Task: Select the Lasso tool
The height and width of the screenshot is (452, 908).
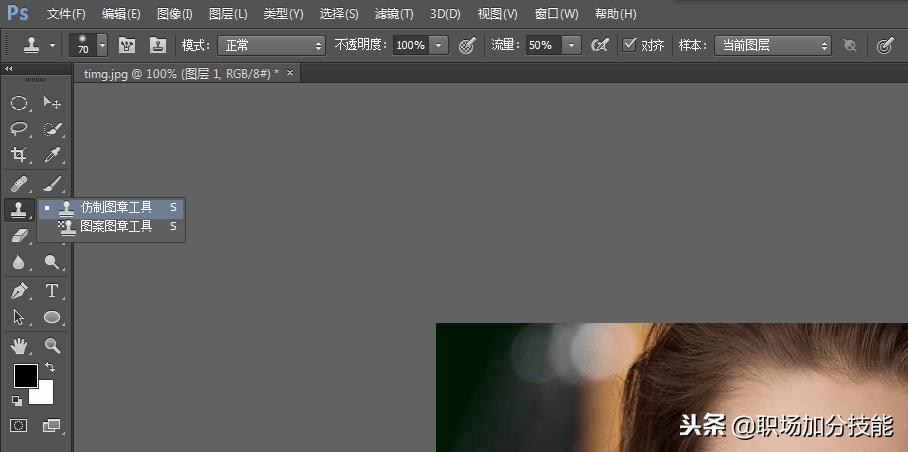Action: click(x=19, y=128)
